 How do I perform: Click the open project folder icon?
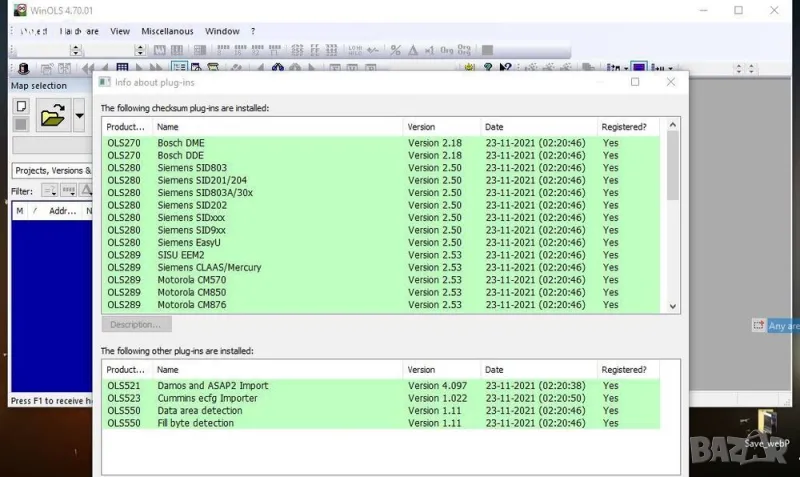pyautogui.click(x=51, y=118)
